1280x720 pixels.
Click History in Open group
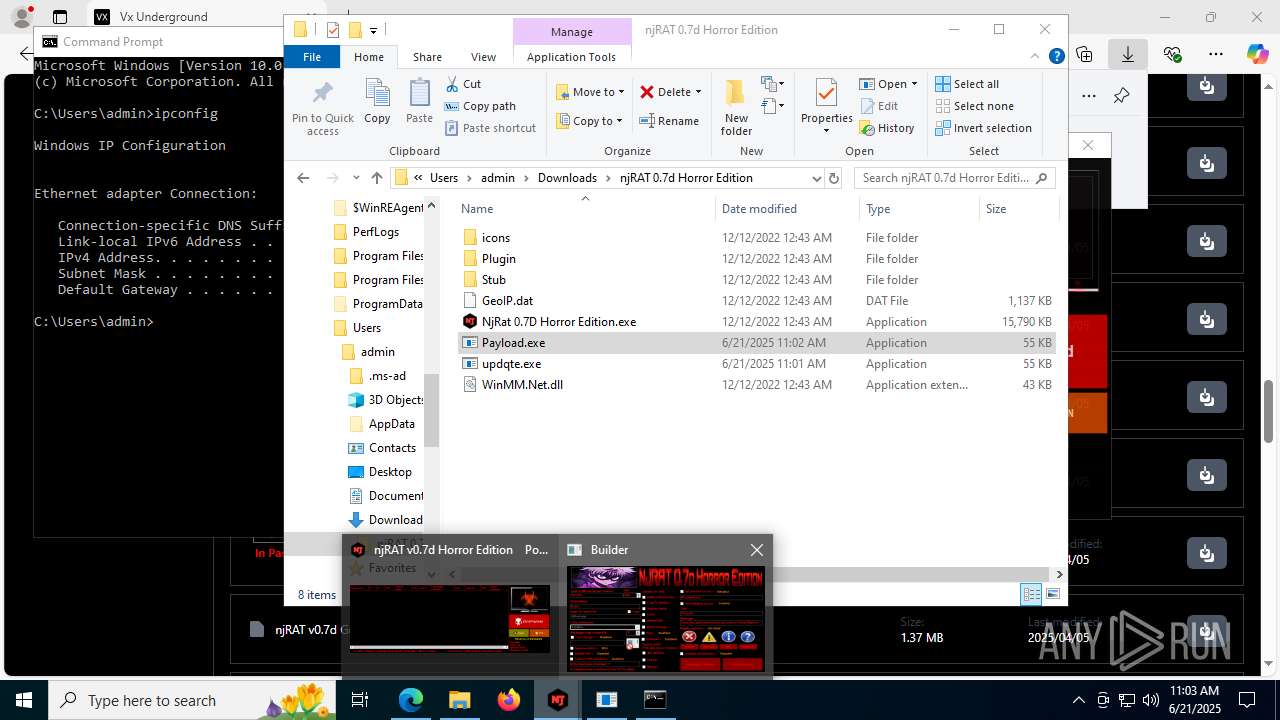[886, 128]
